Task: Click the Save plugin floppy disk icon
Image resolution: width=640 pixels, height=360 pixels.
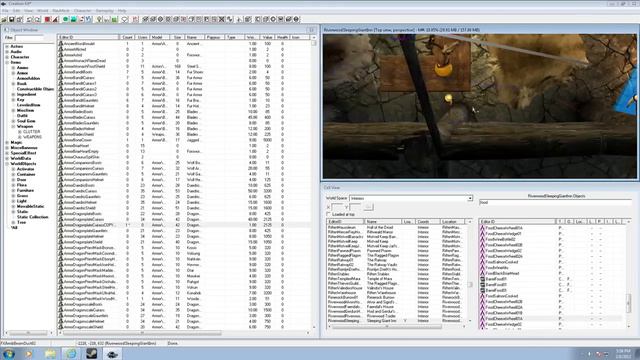Action: point(11,19)
